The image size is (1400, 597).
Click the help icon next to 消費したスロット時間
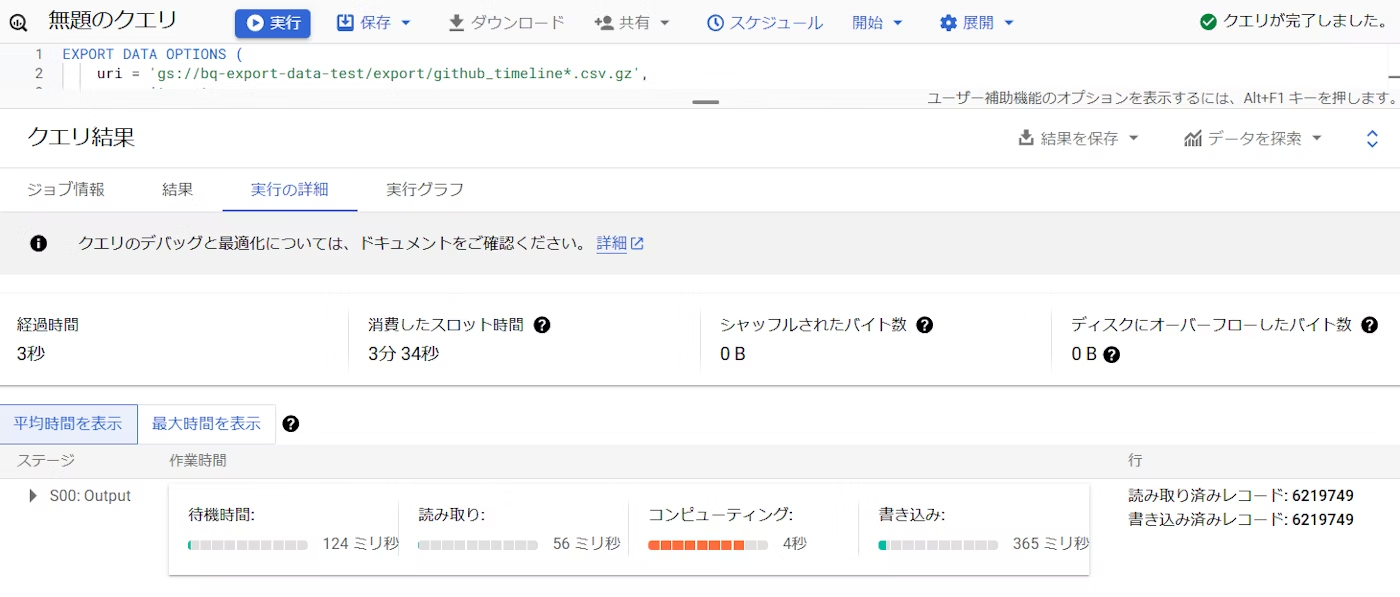pos(540,324)
